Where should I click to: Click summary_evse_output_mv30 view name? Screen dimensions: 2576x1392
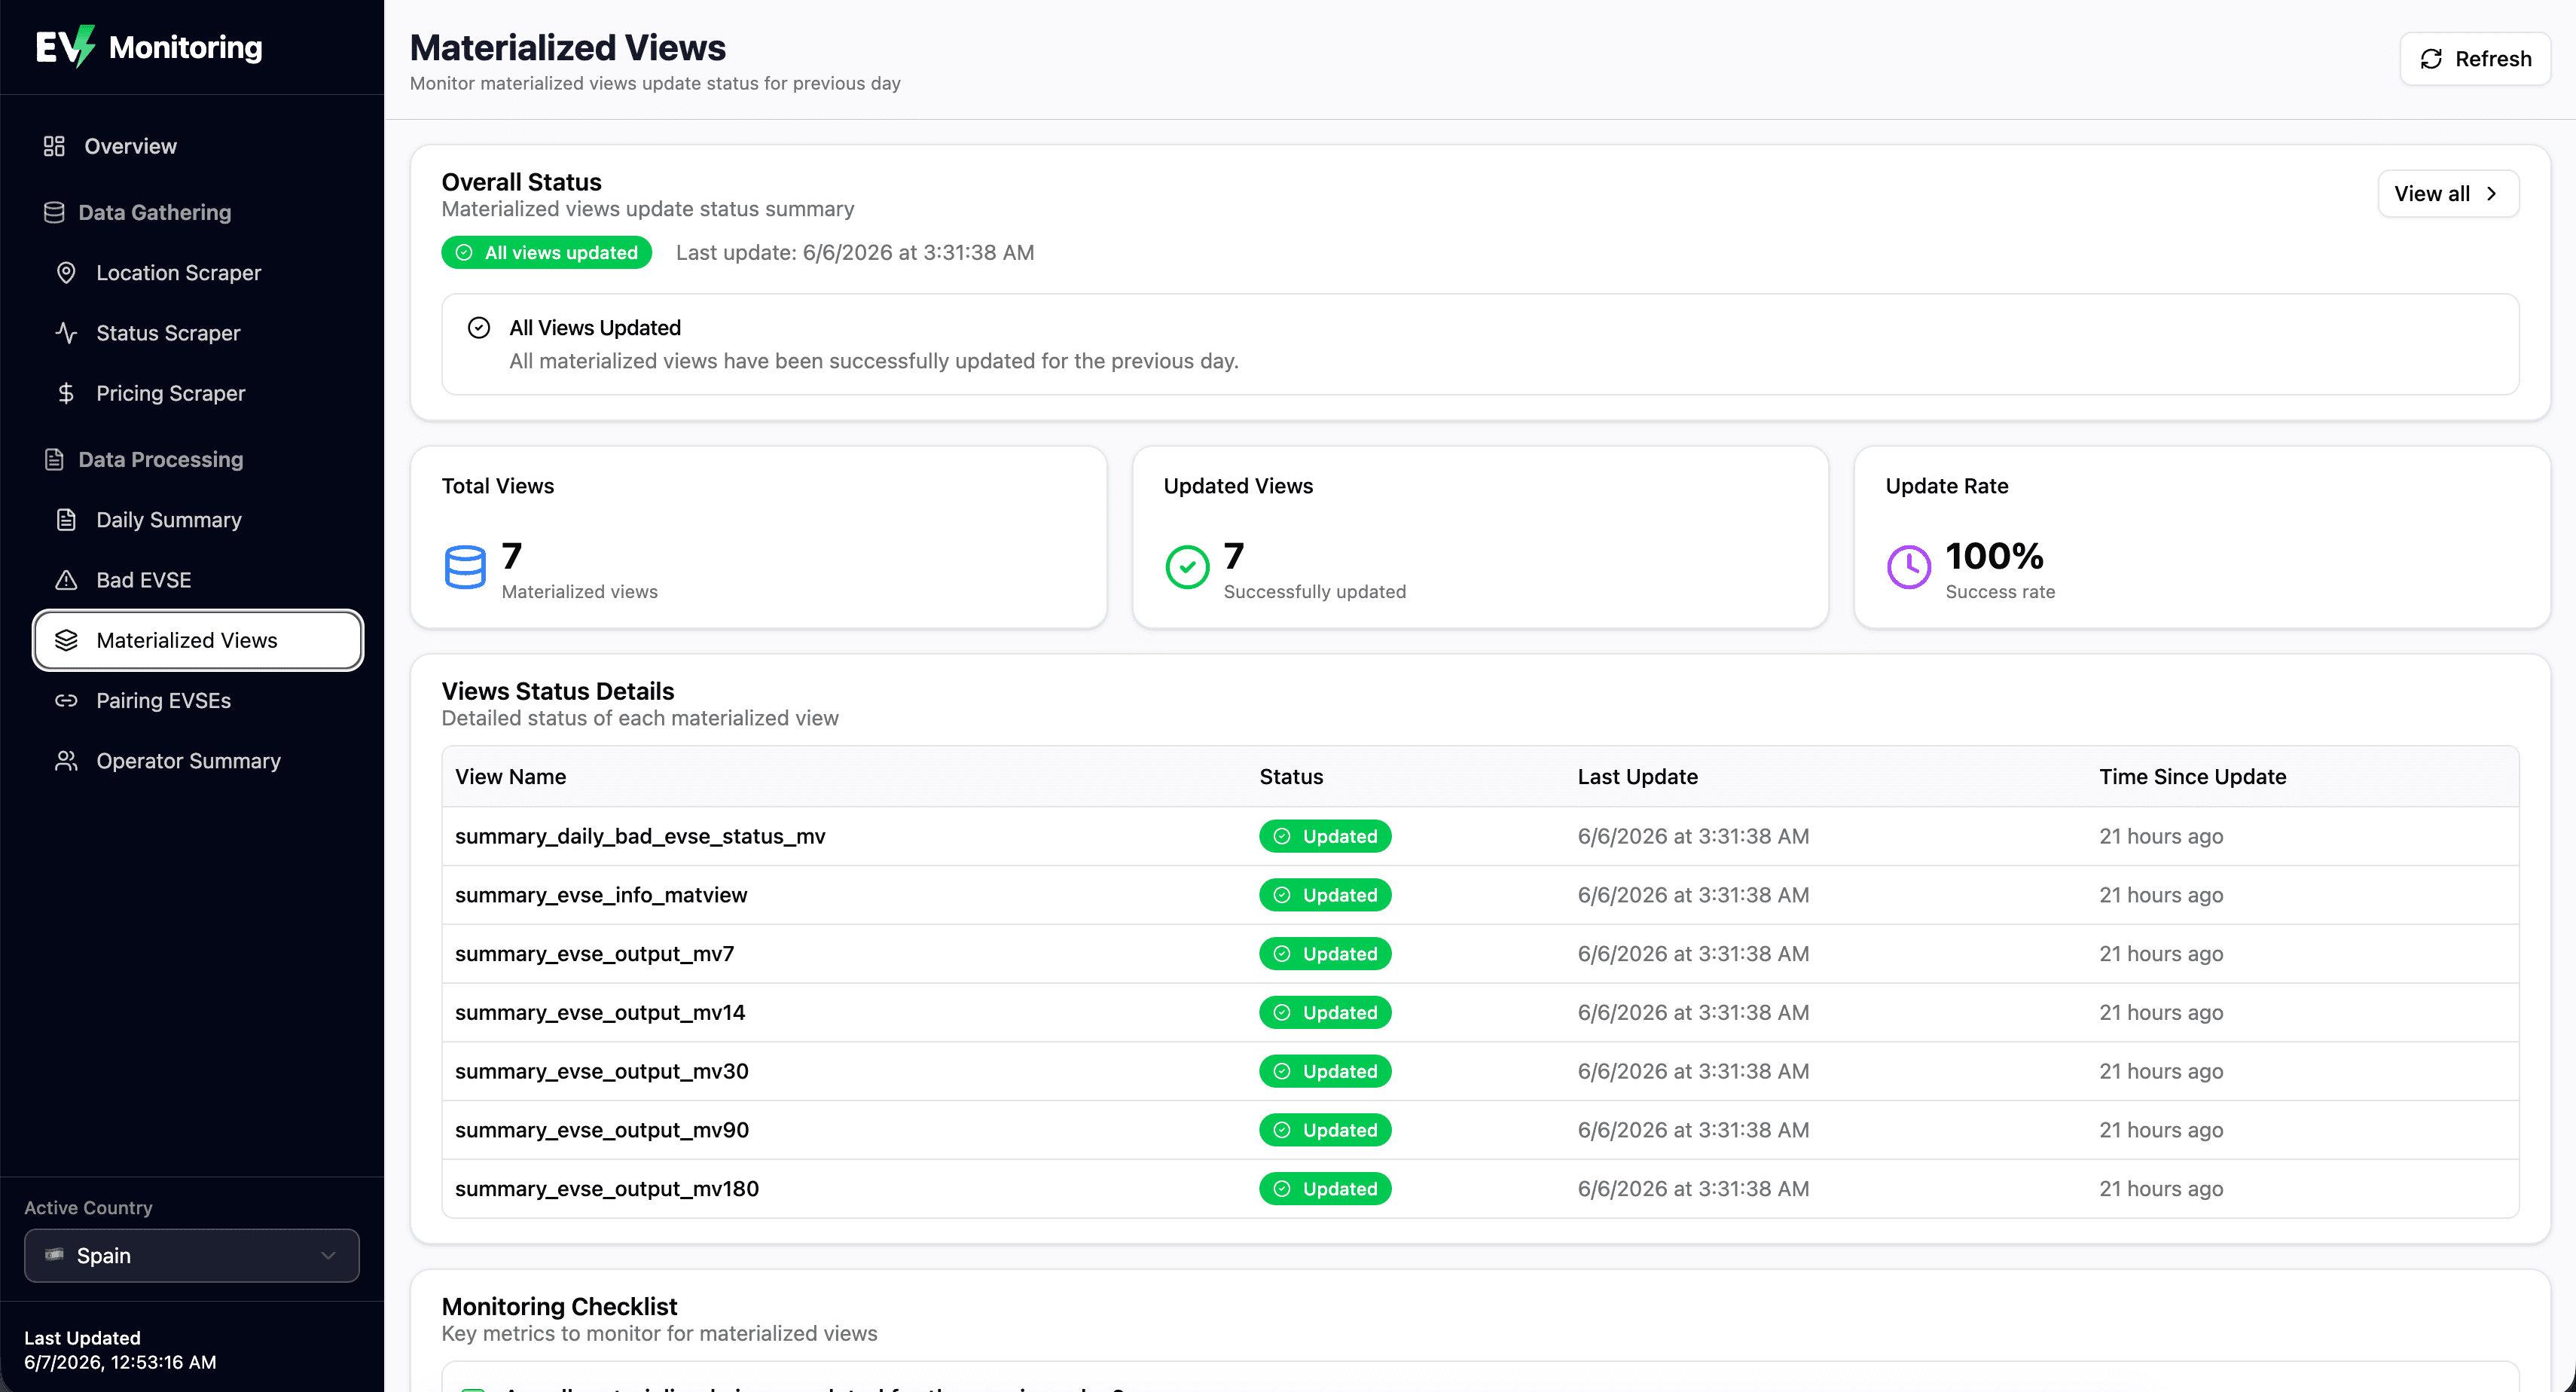[x=602, y=1071]
